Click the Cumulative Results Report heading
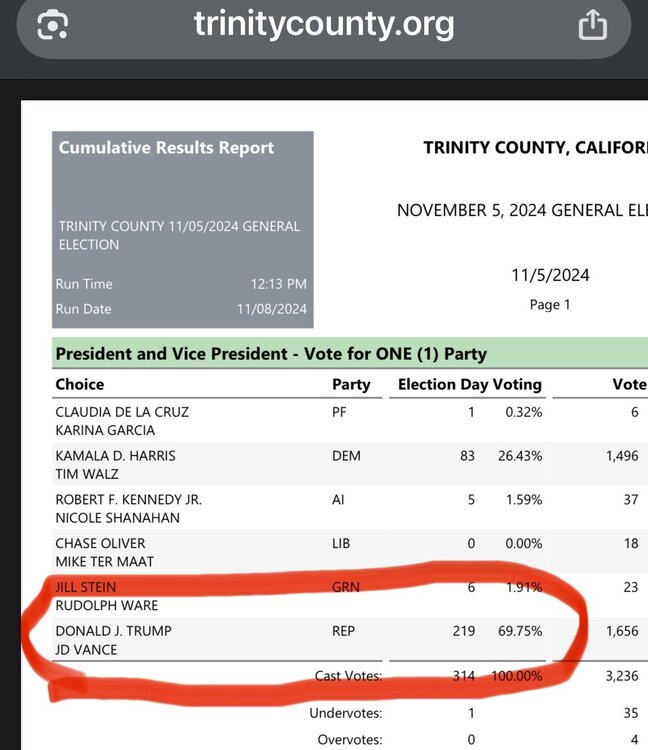 click(166, 148)
